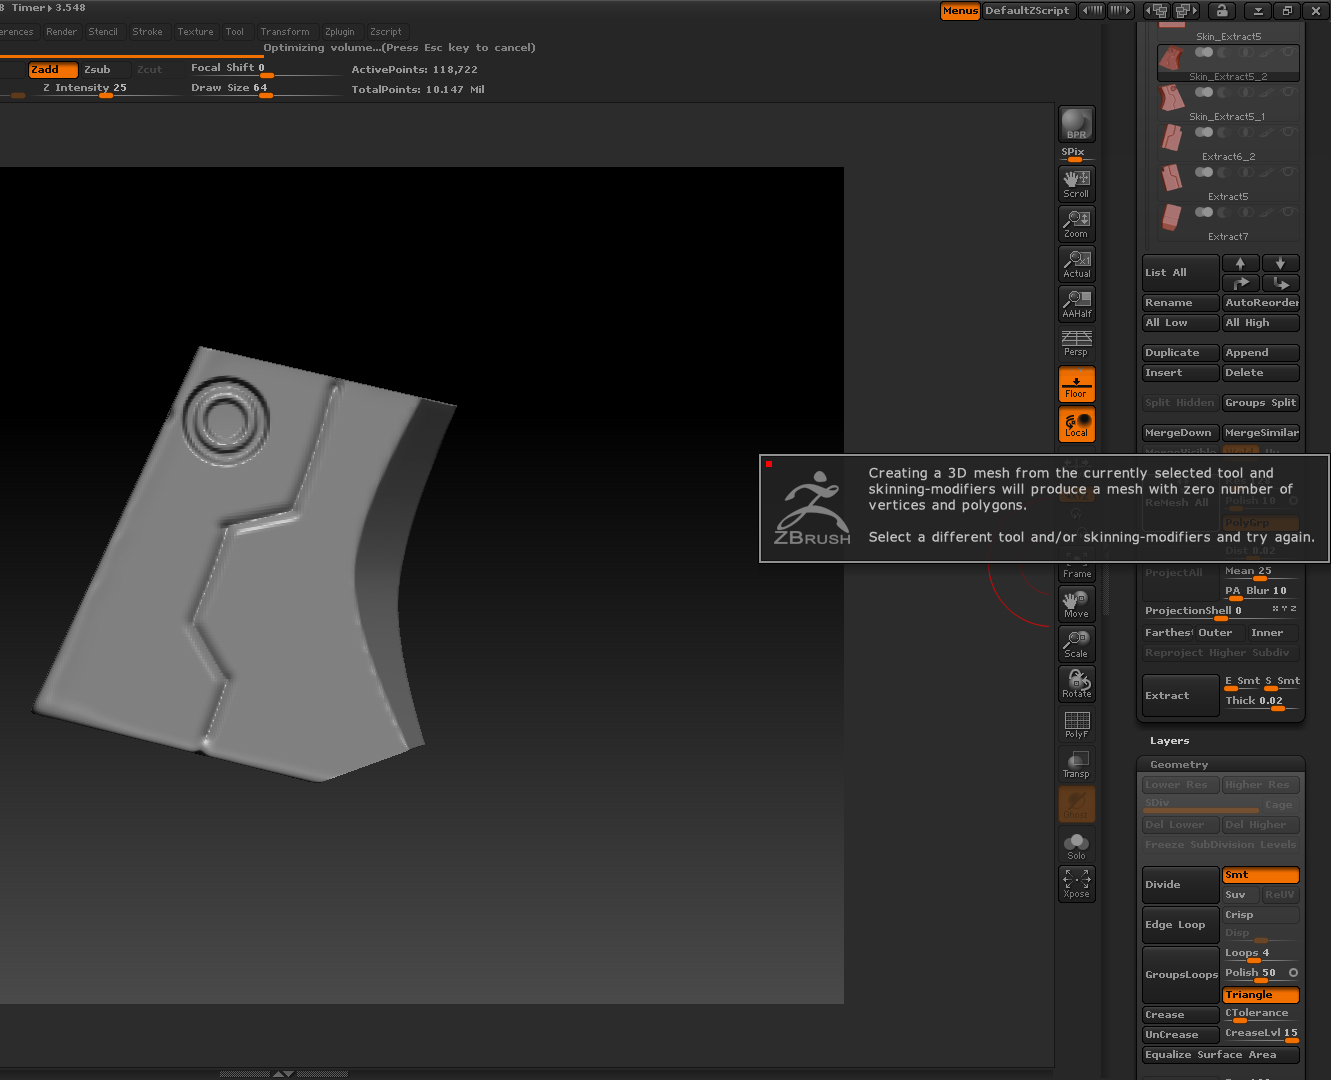Toggle Persp perspective mode
1331x1080 pixels.
tap(1076, 343)
